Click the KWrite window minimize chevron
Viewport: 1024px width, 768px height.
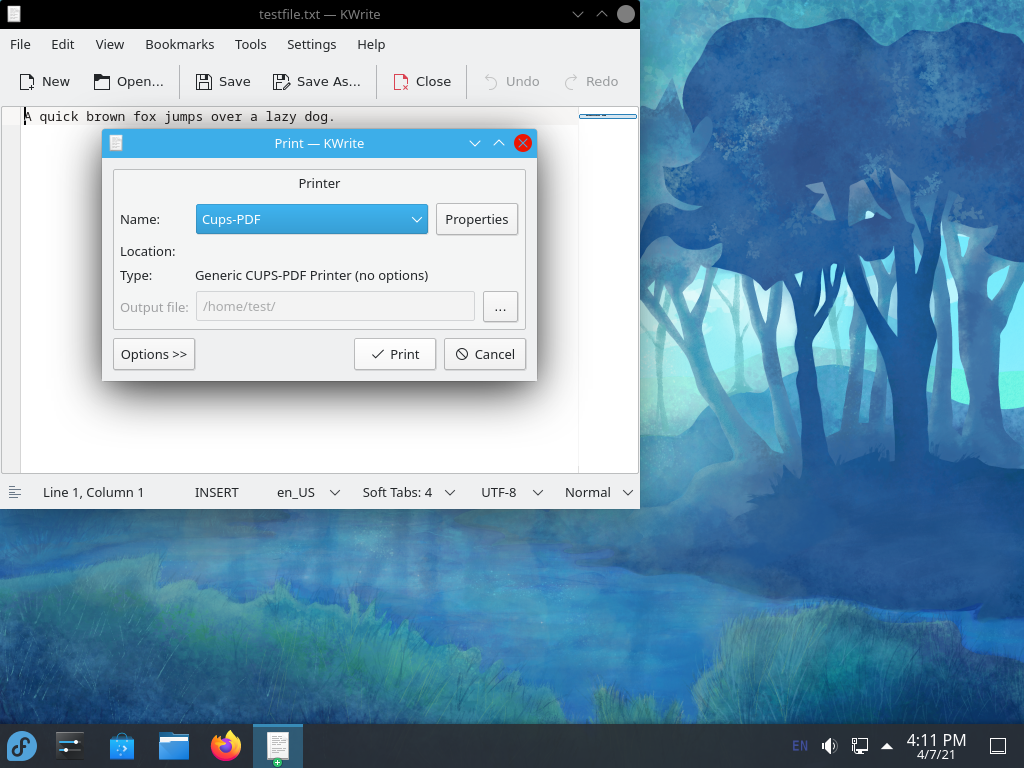578,14
